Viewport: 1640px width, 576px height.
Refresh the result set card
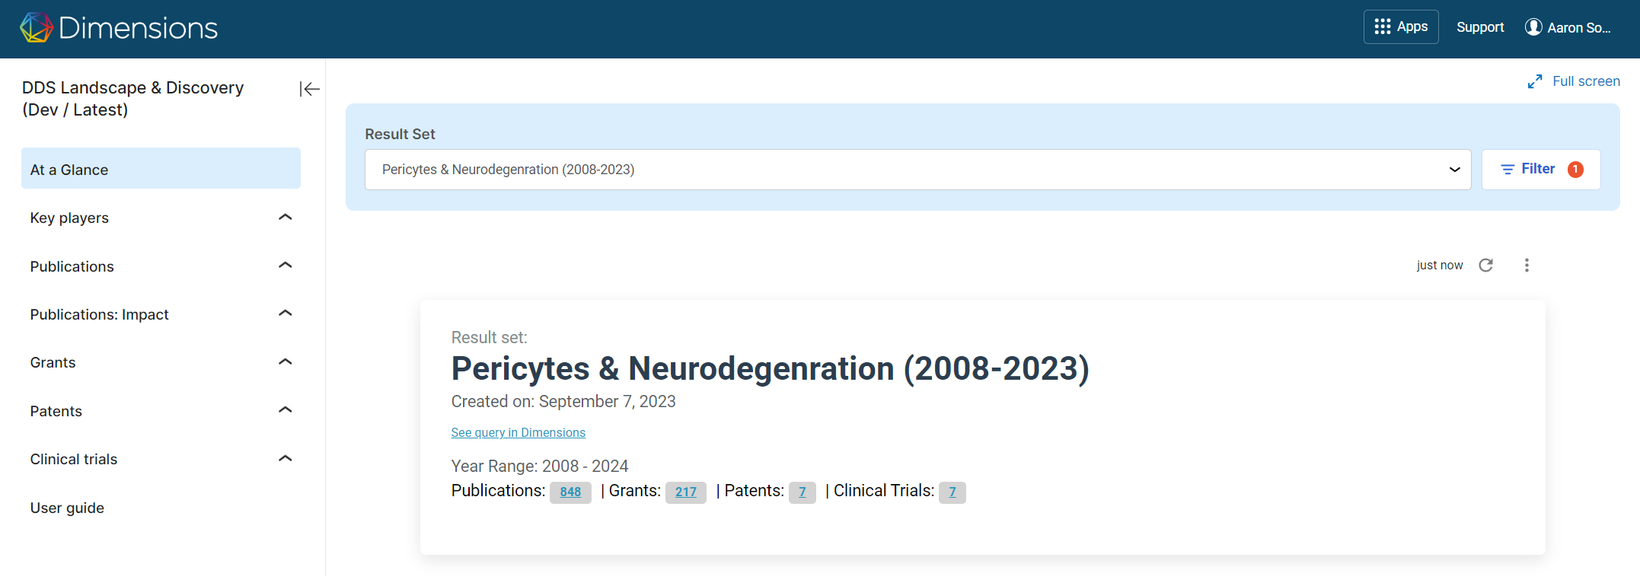tap(1486, 265)
